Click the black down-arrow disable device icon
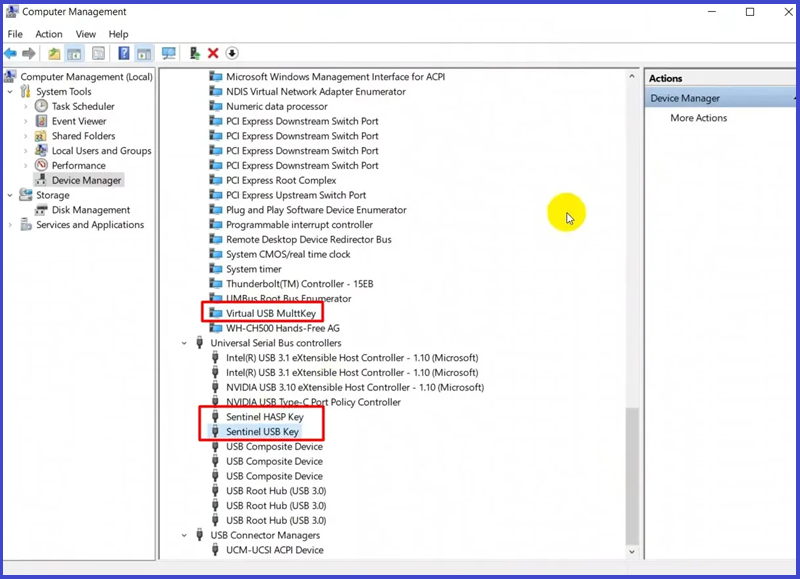The width and height of the screenshot is (800, 579). (232, 53)
